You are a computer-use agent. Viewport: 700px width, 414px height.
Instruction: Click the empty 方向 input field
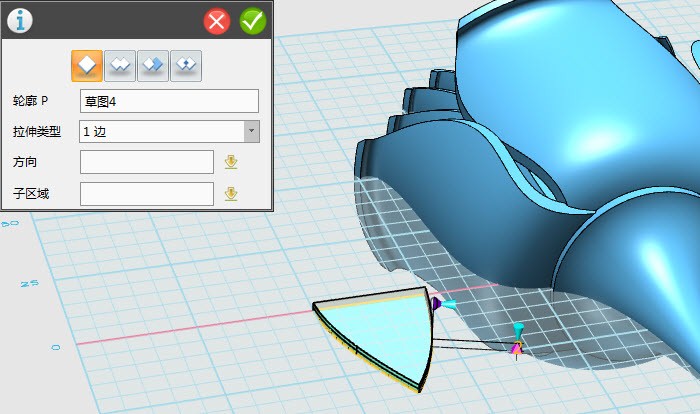pyautogui.click(x=147, y=162)
